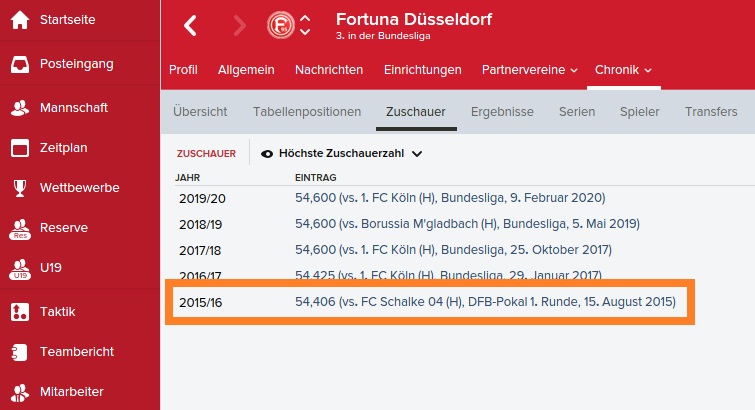Screen dimensions: 755x410
Task: Click the 2019/20 entry versus 1. FC Köln
Action: click(465, 198)
